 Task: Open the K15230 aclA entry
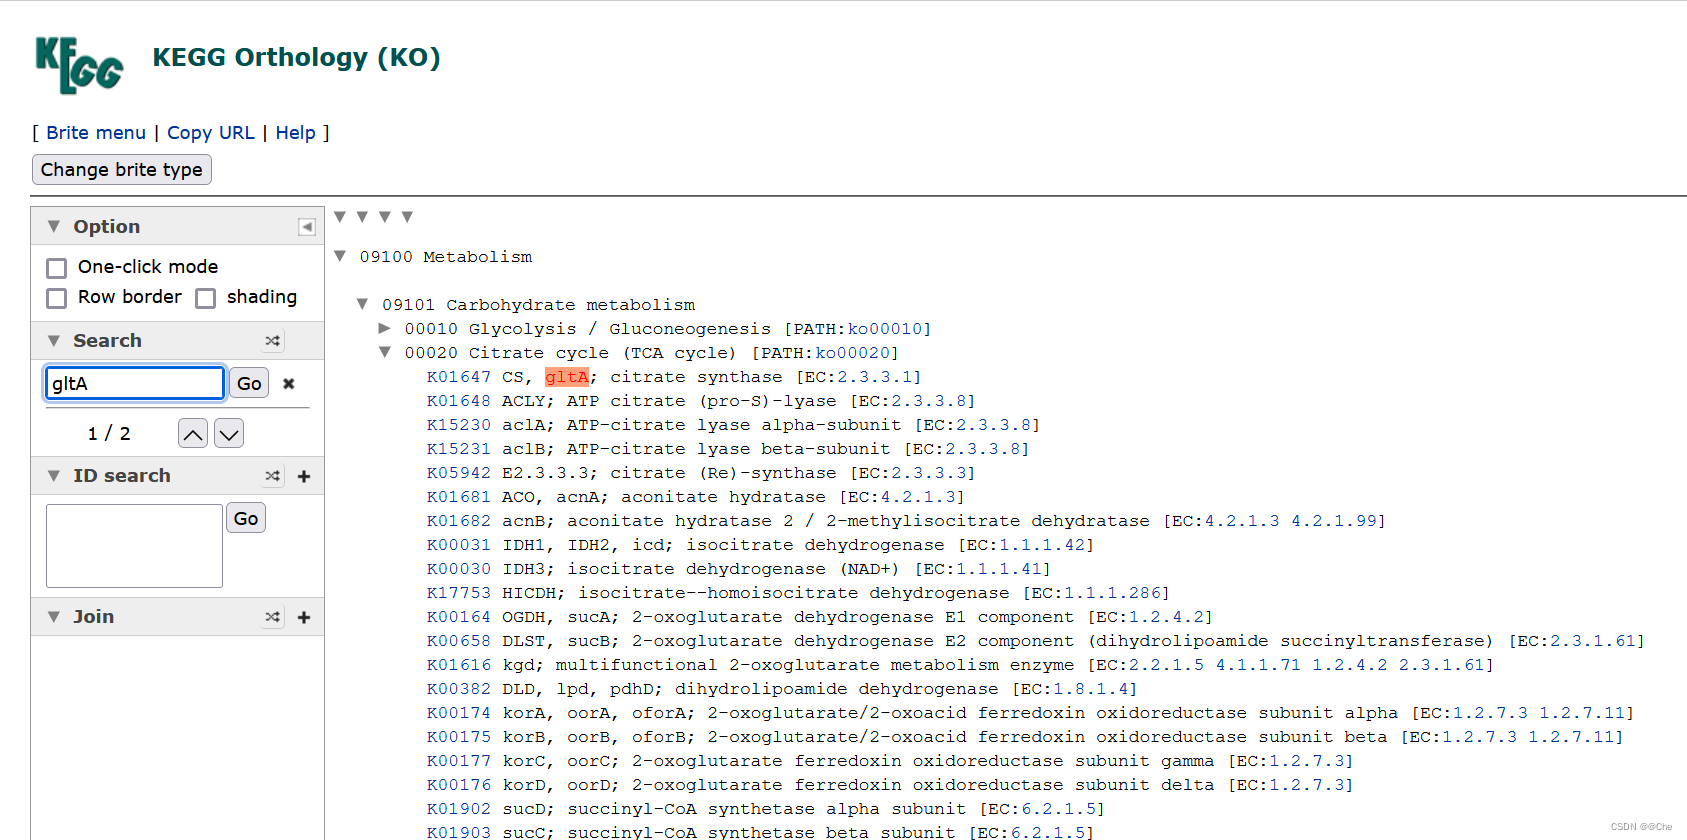[x=459, y=425]
